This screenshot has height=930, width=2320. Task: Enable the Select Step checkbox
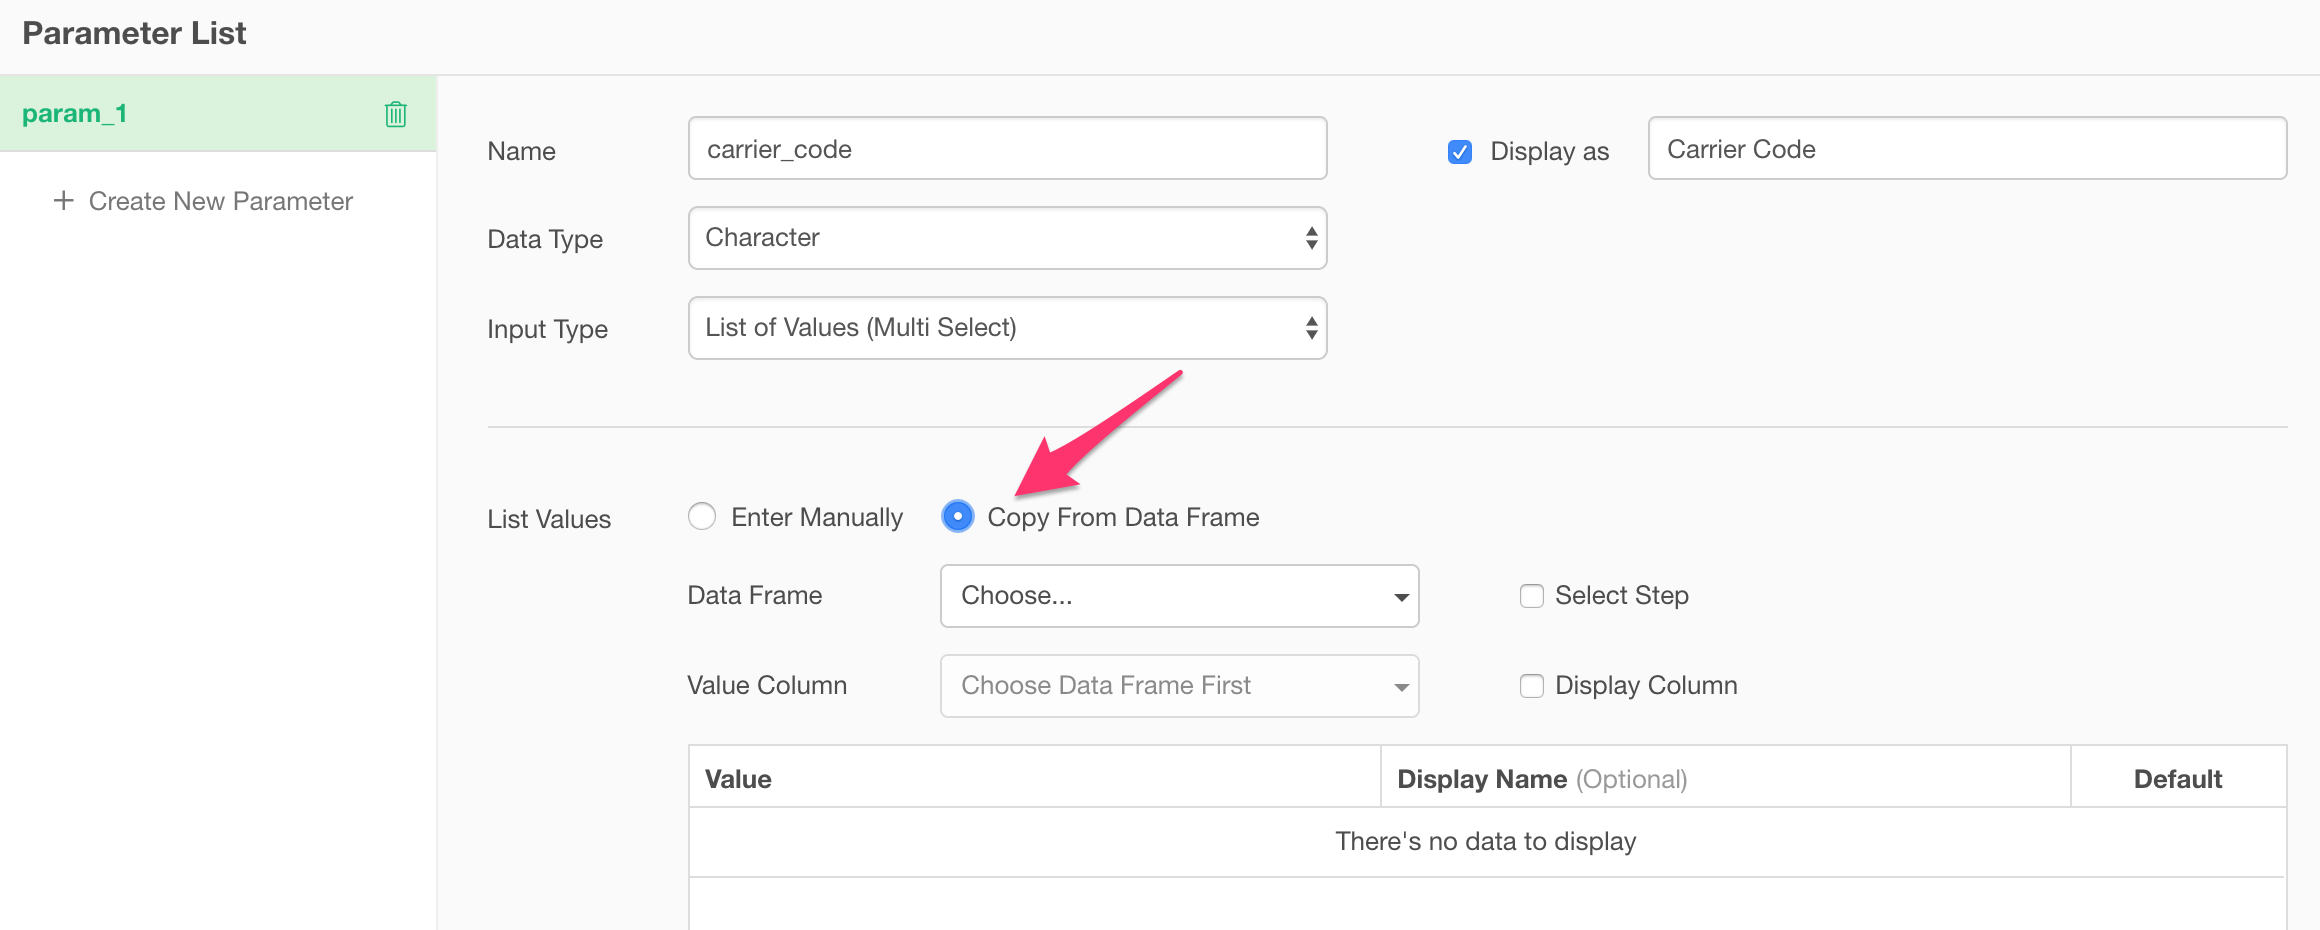pos(1532,596)
